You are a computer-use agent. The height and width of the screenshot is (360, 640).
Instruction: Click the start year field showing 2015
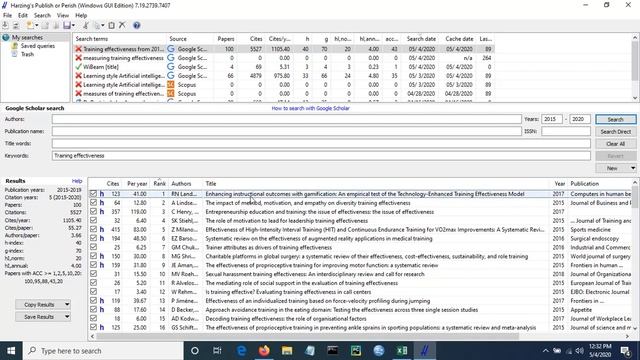[551, 119]
